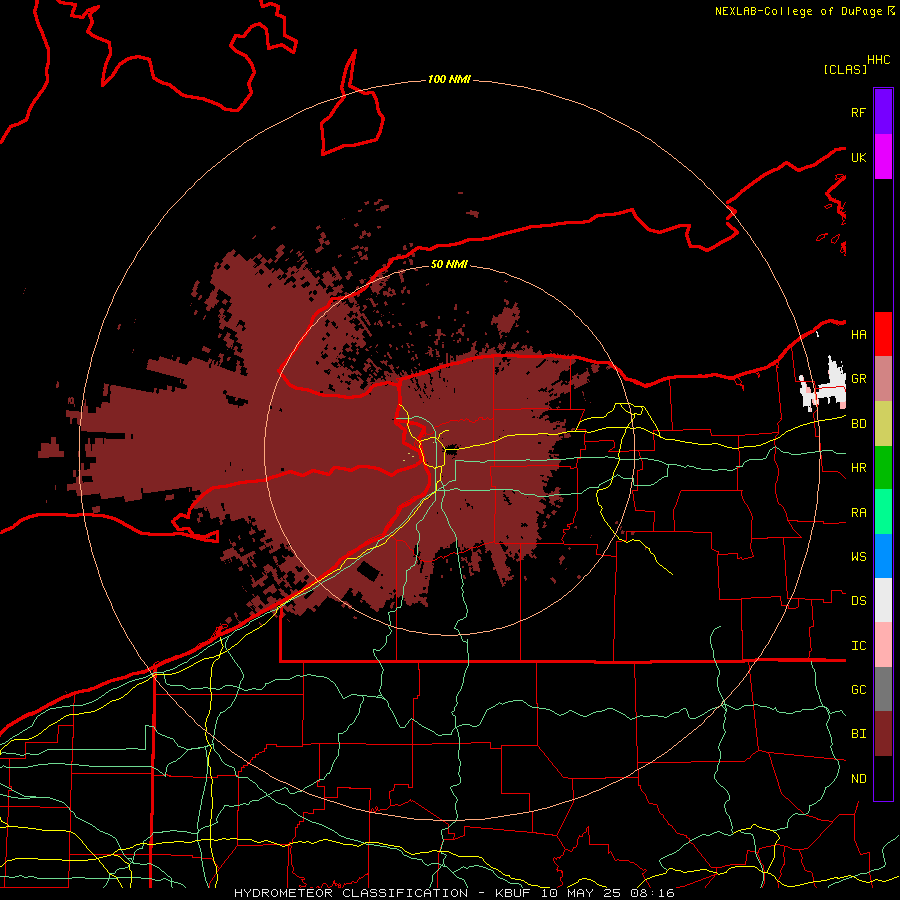The width and height of the screenshot is (900, 900).
Task: Click the black ND legend swatch
Action: (x=883, y=778)
